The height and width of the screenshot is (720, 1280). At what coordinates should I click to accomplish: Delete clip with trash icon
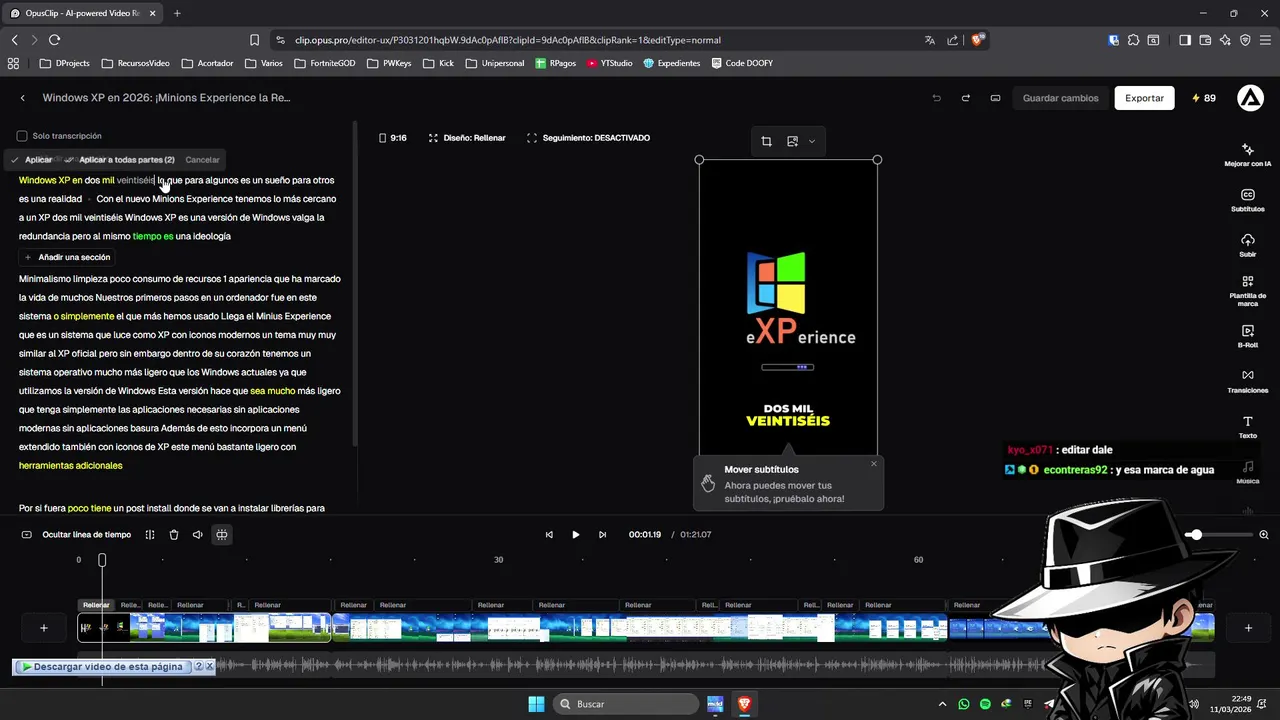pyautogui.click(x=174, y=535)
